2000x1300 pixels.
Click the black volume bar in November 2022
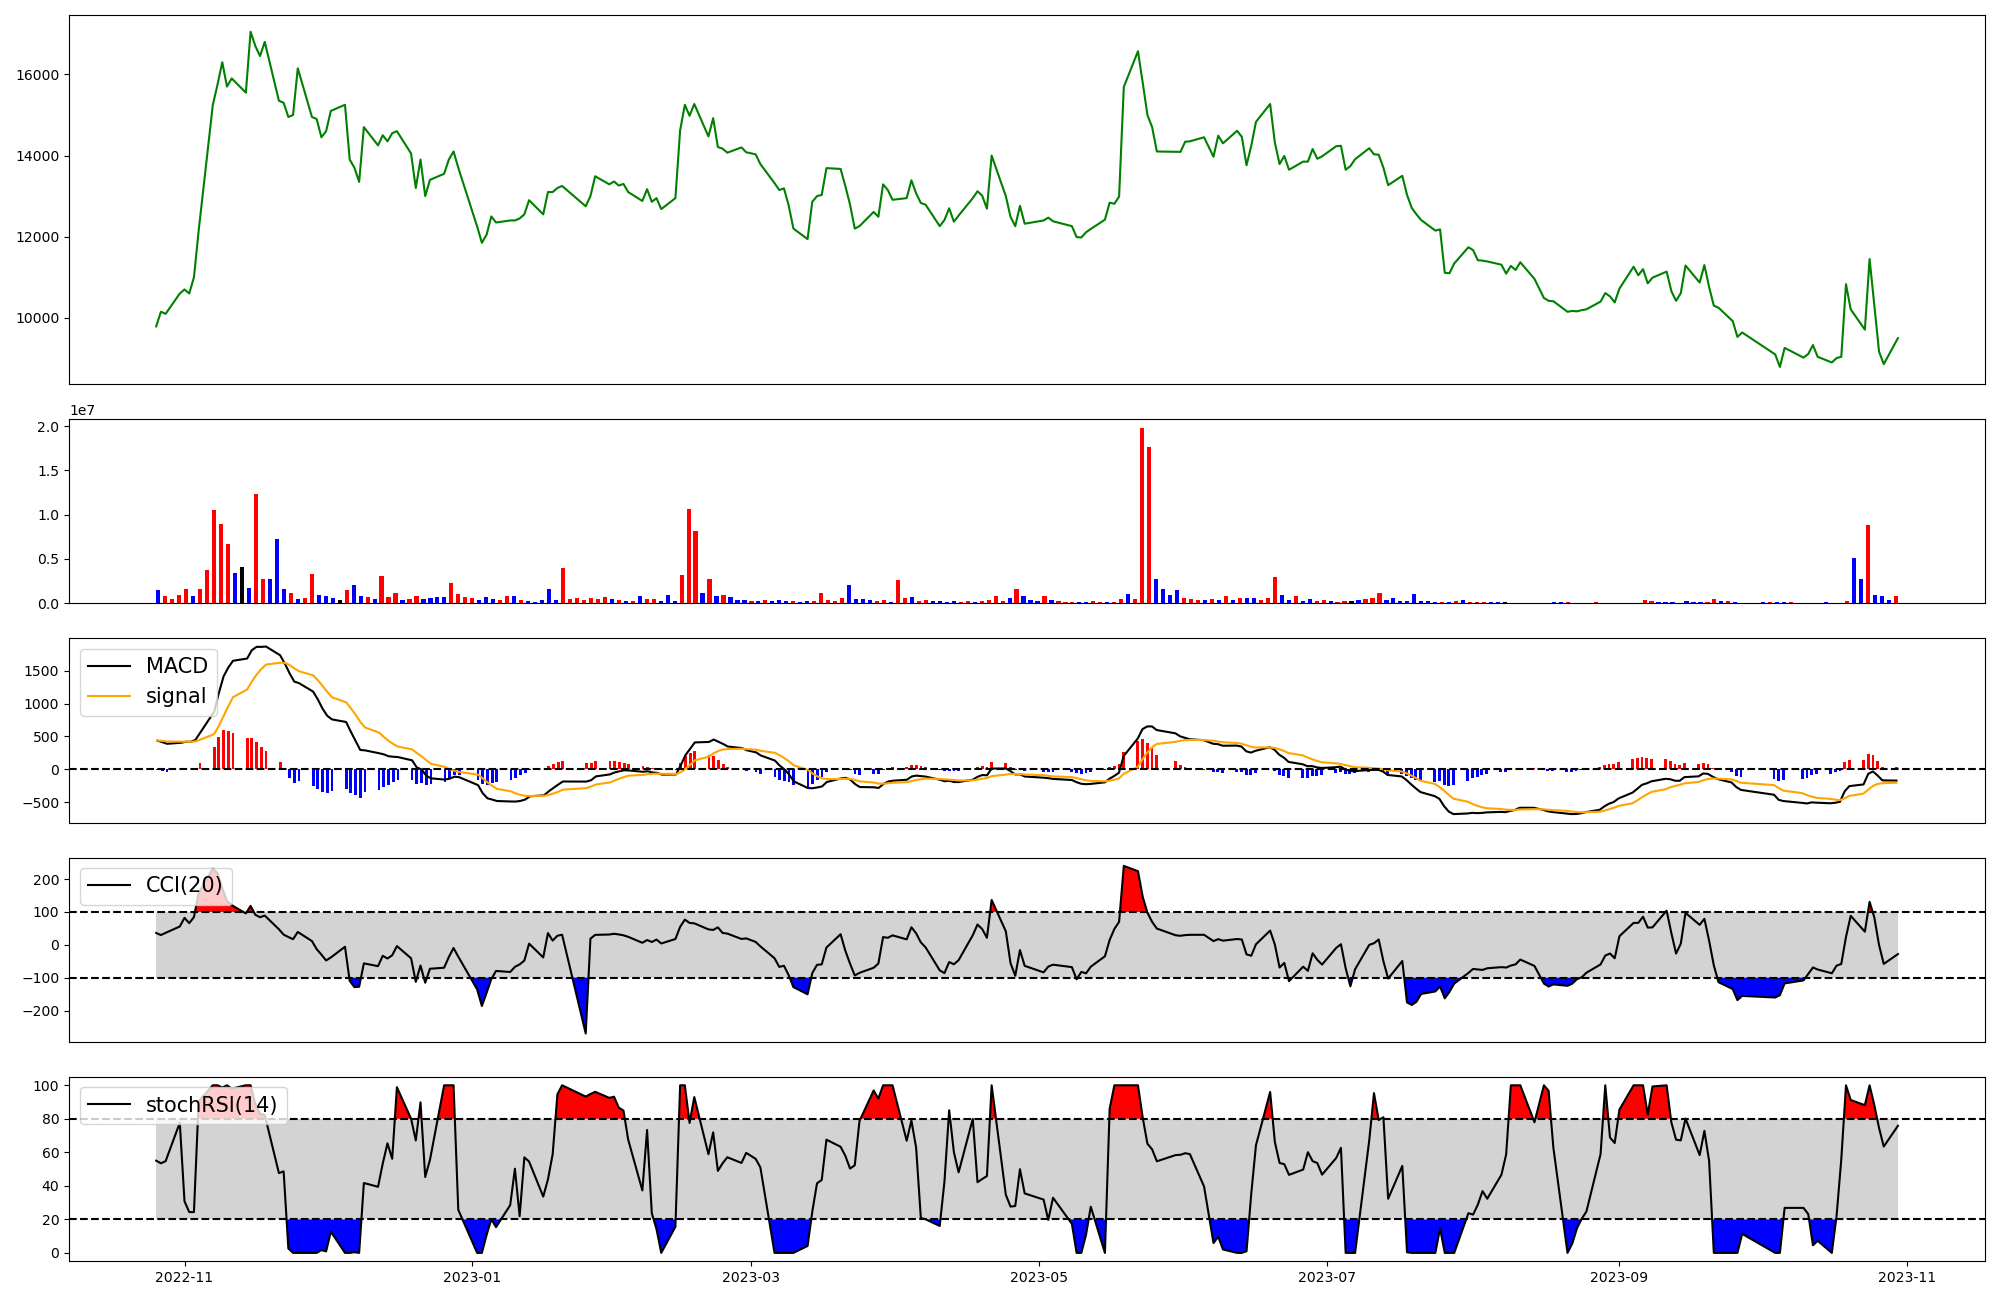tap(242, 585)
